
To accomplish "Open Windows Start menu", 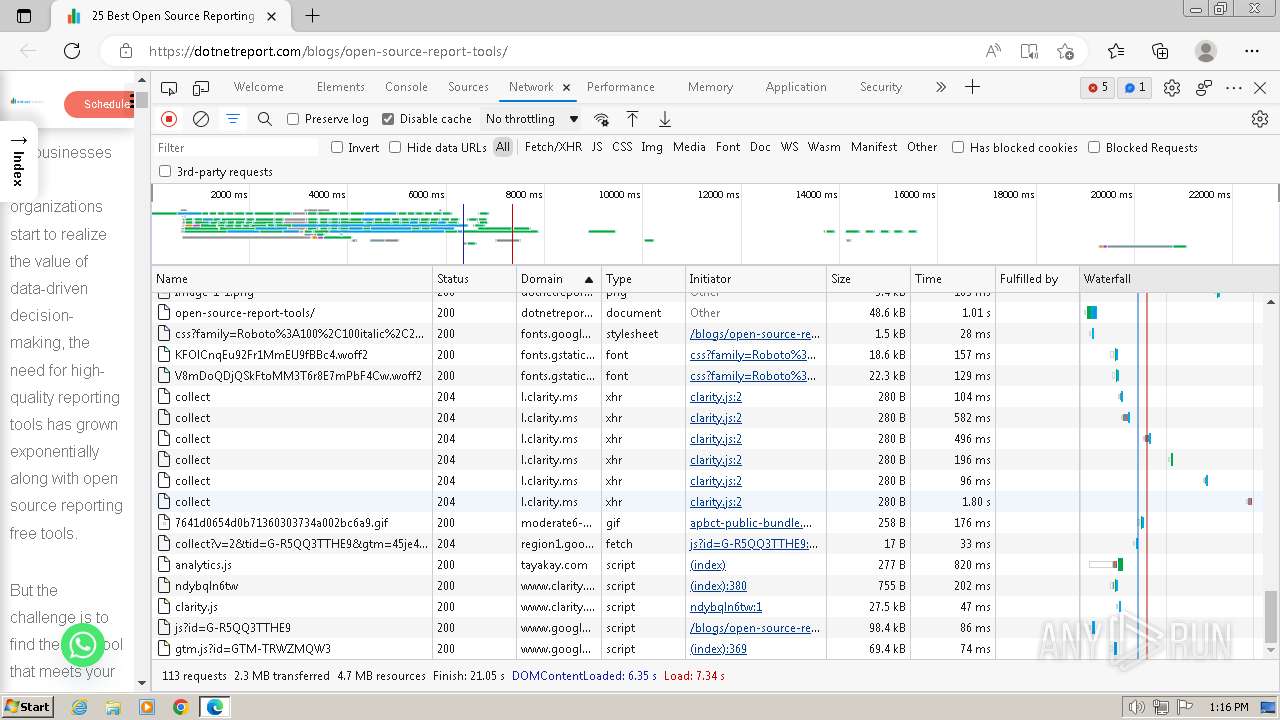I will (x=27, y=707).
